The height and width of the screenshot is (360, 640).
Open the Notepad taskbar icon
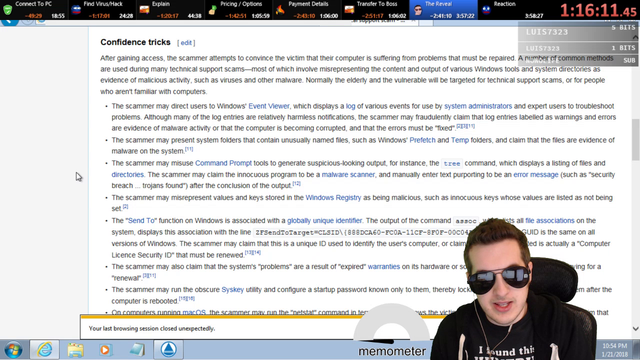pyautogui.click(x=137, y=350)
